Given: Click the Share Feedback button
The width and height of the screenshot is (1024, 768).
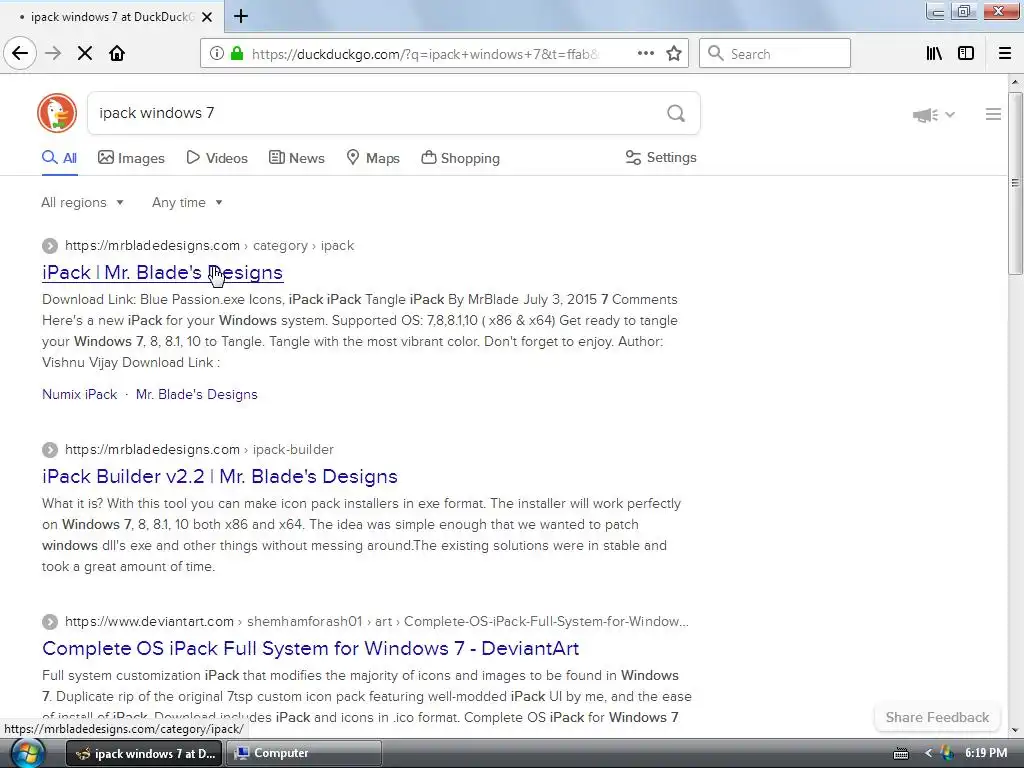Looking at the screenshot, I should pos(937,717).
